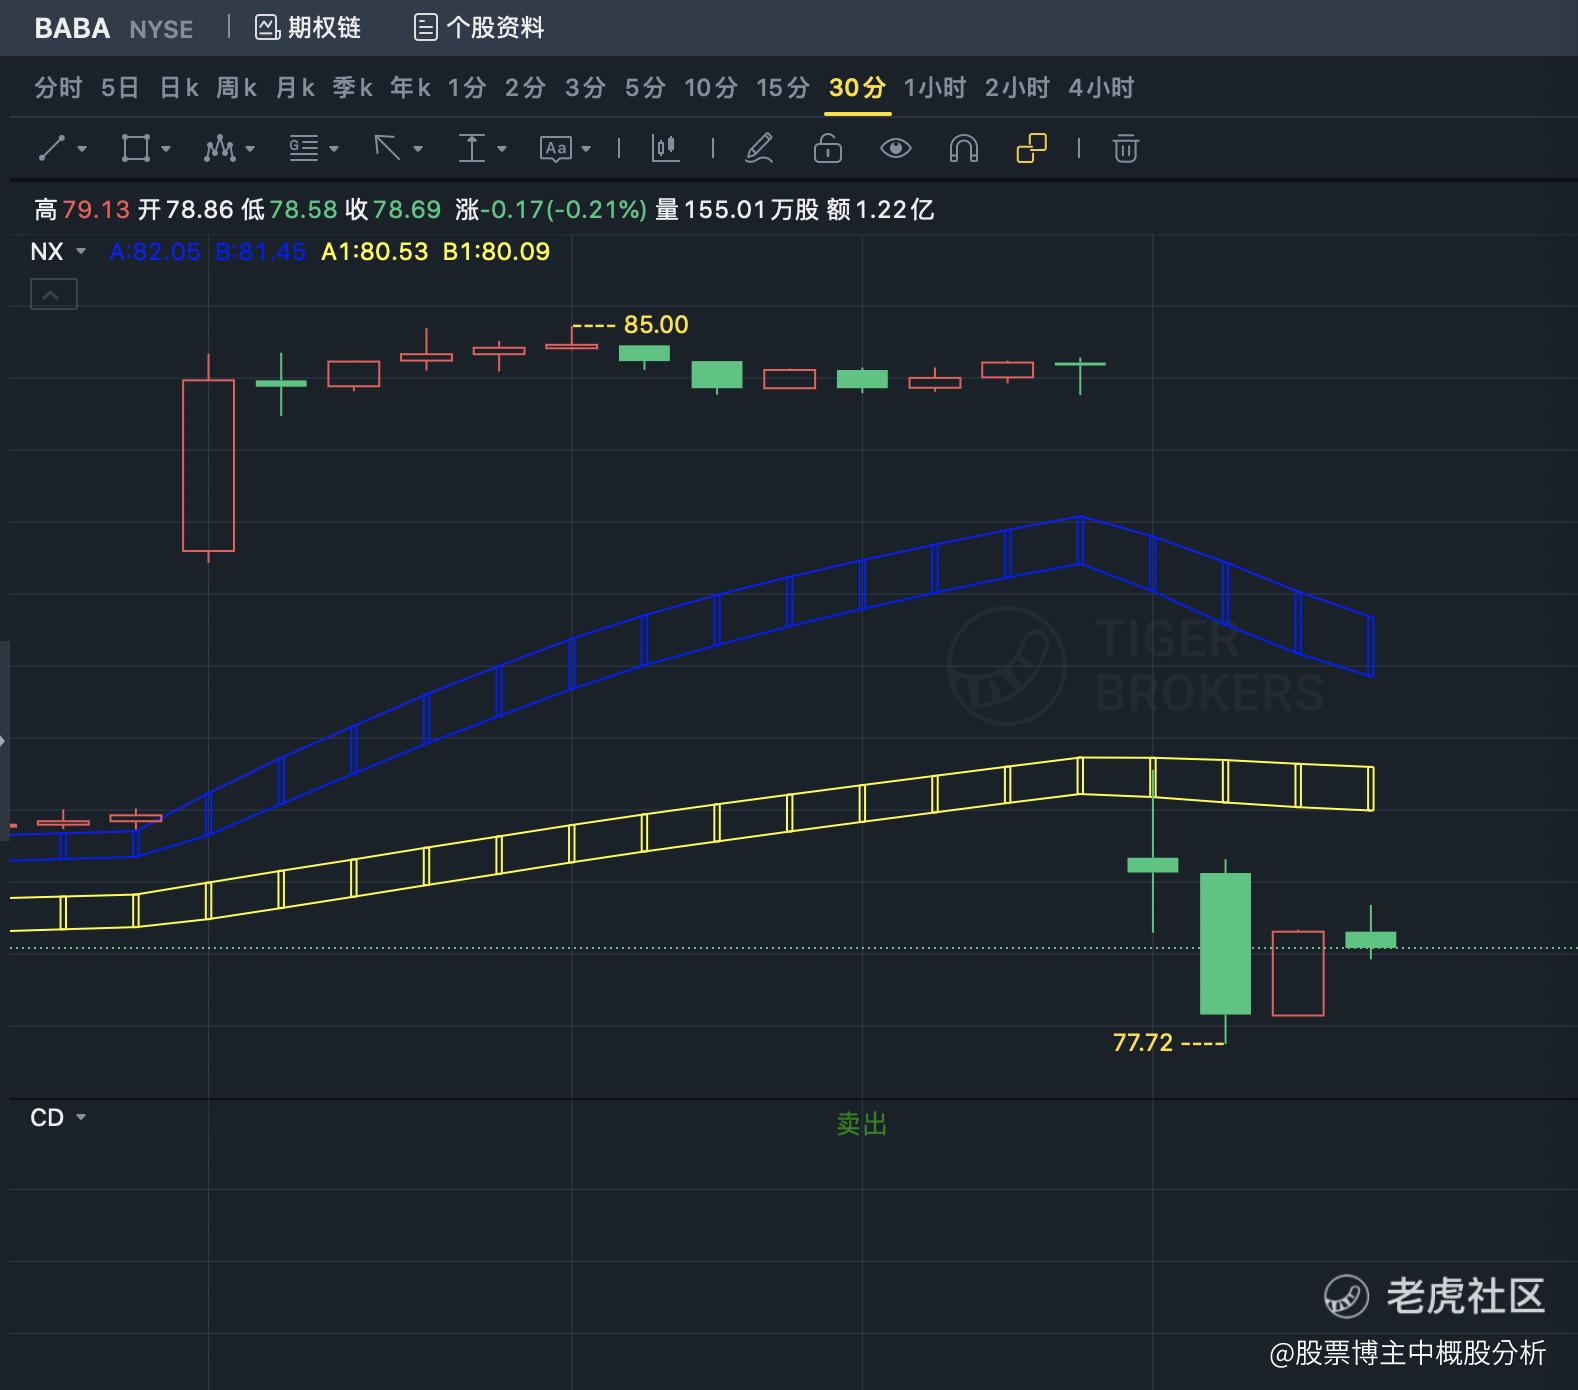Click the big green candle above 77.72
The width and height of the screenshot is (1578, 1390).
(x=1225, y=943)
